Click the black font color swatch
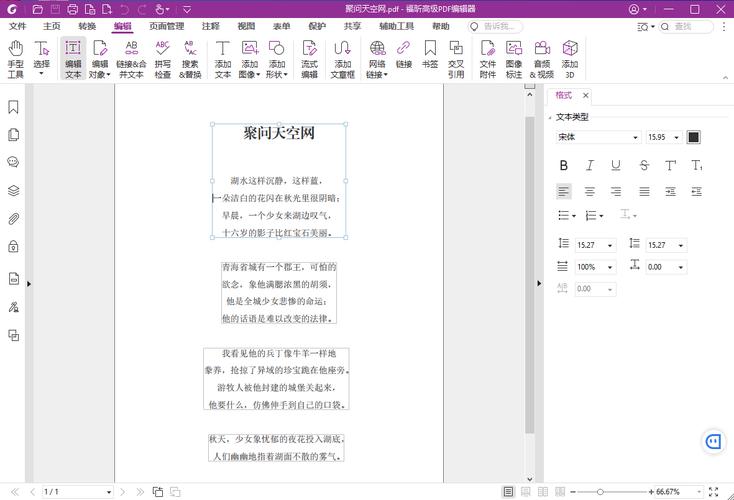Image resolution: width=734 pixels, height=500 pixels. pyautogui.click(x=694, y=137)
